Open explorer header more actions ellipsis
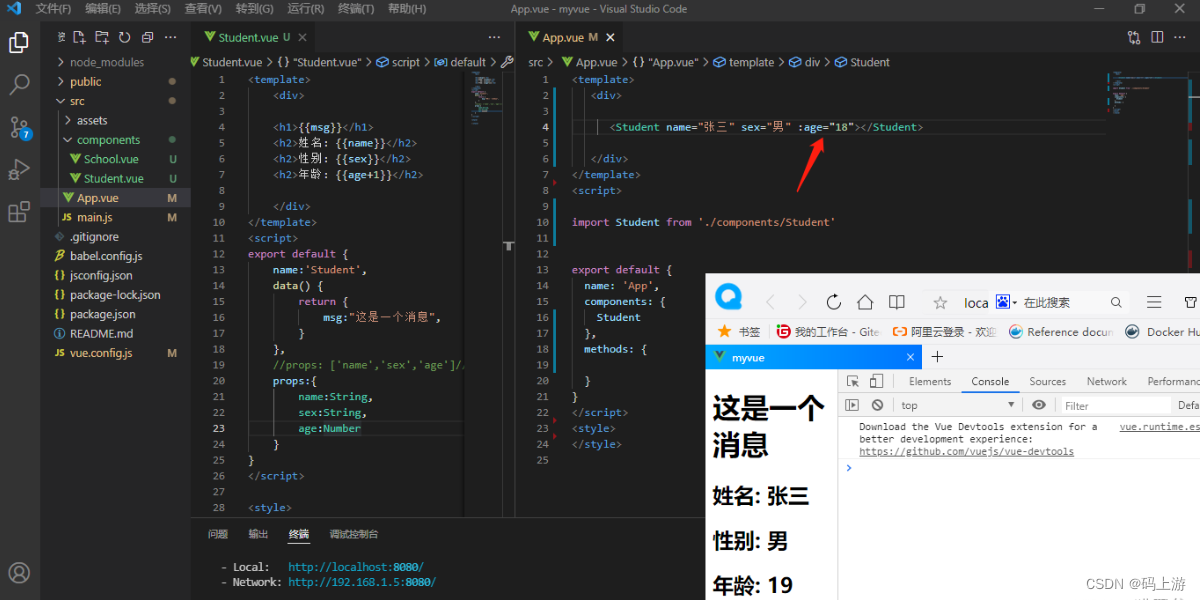The image size is (1201, 600). coord(171,37)
